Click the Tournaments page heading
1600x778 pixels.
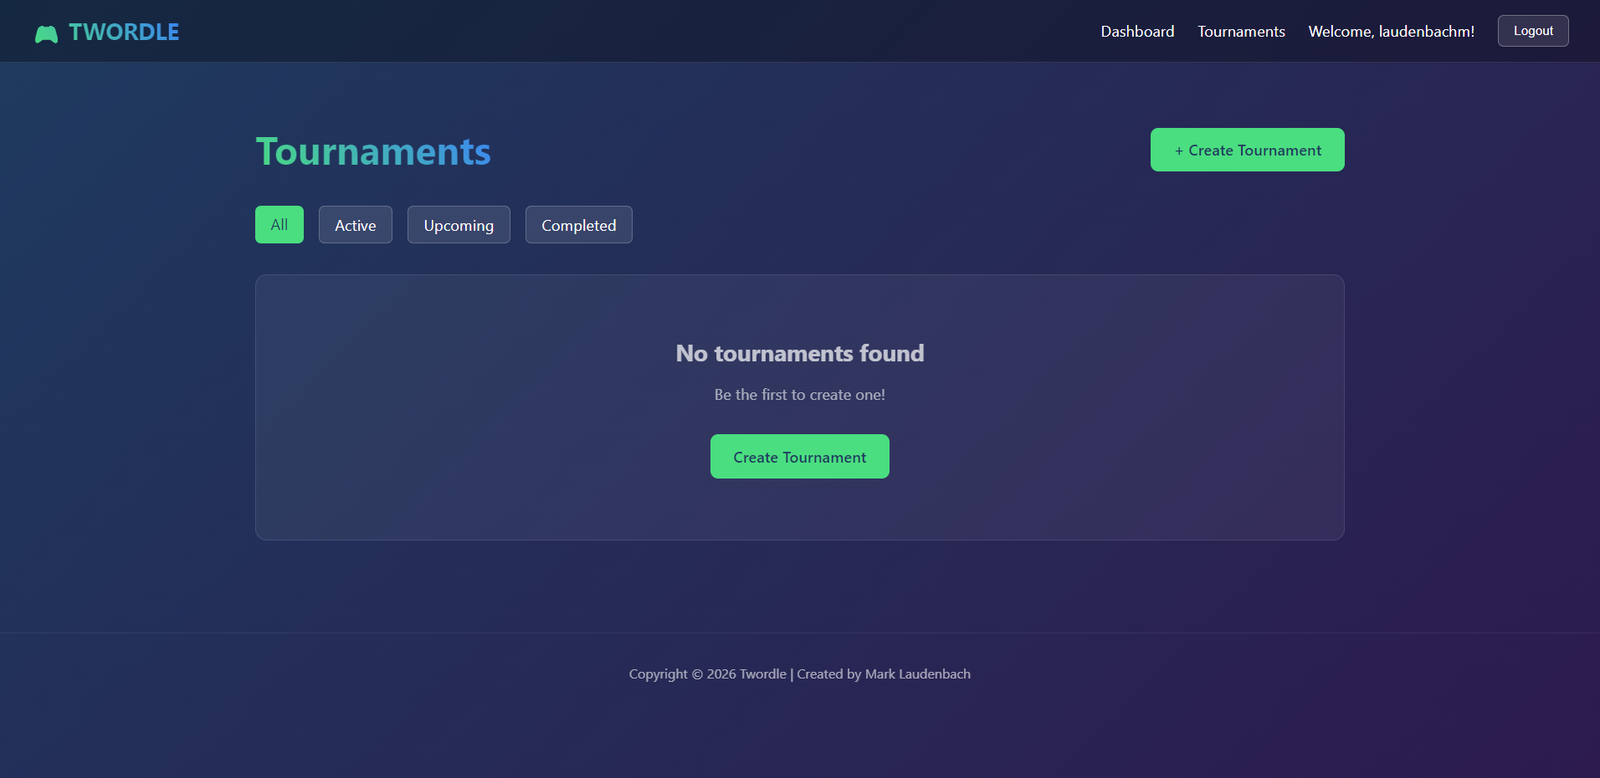[373, 152]
